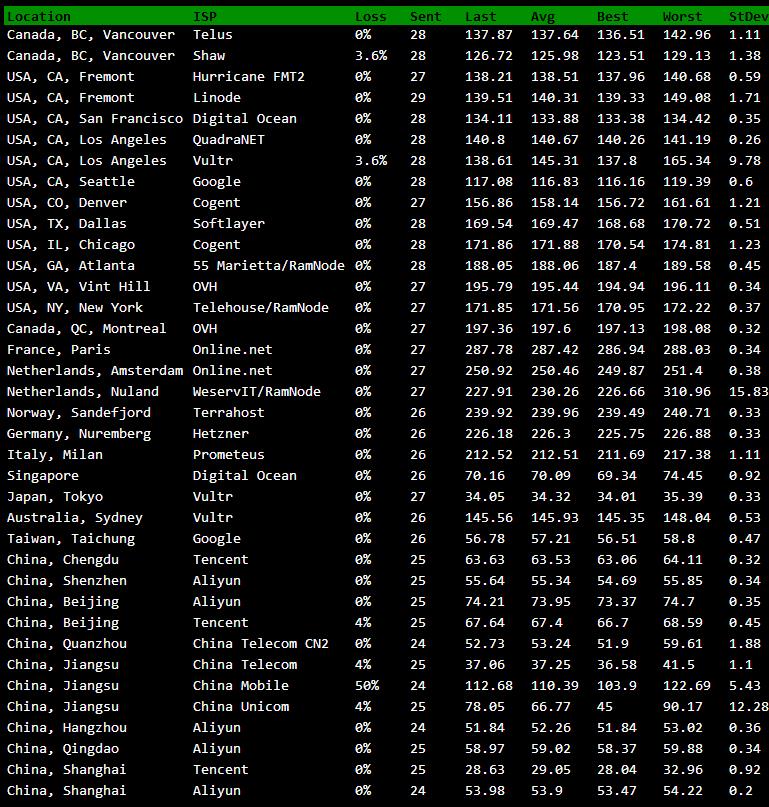Click the 287.42 Avg value
Image resolution: width=769 pixels, height=807 pixels.
pyautogui.click(x=555, y=350)
